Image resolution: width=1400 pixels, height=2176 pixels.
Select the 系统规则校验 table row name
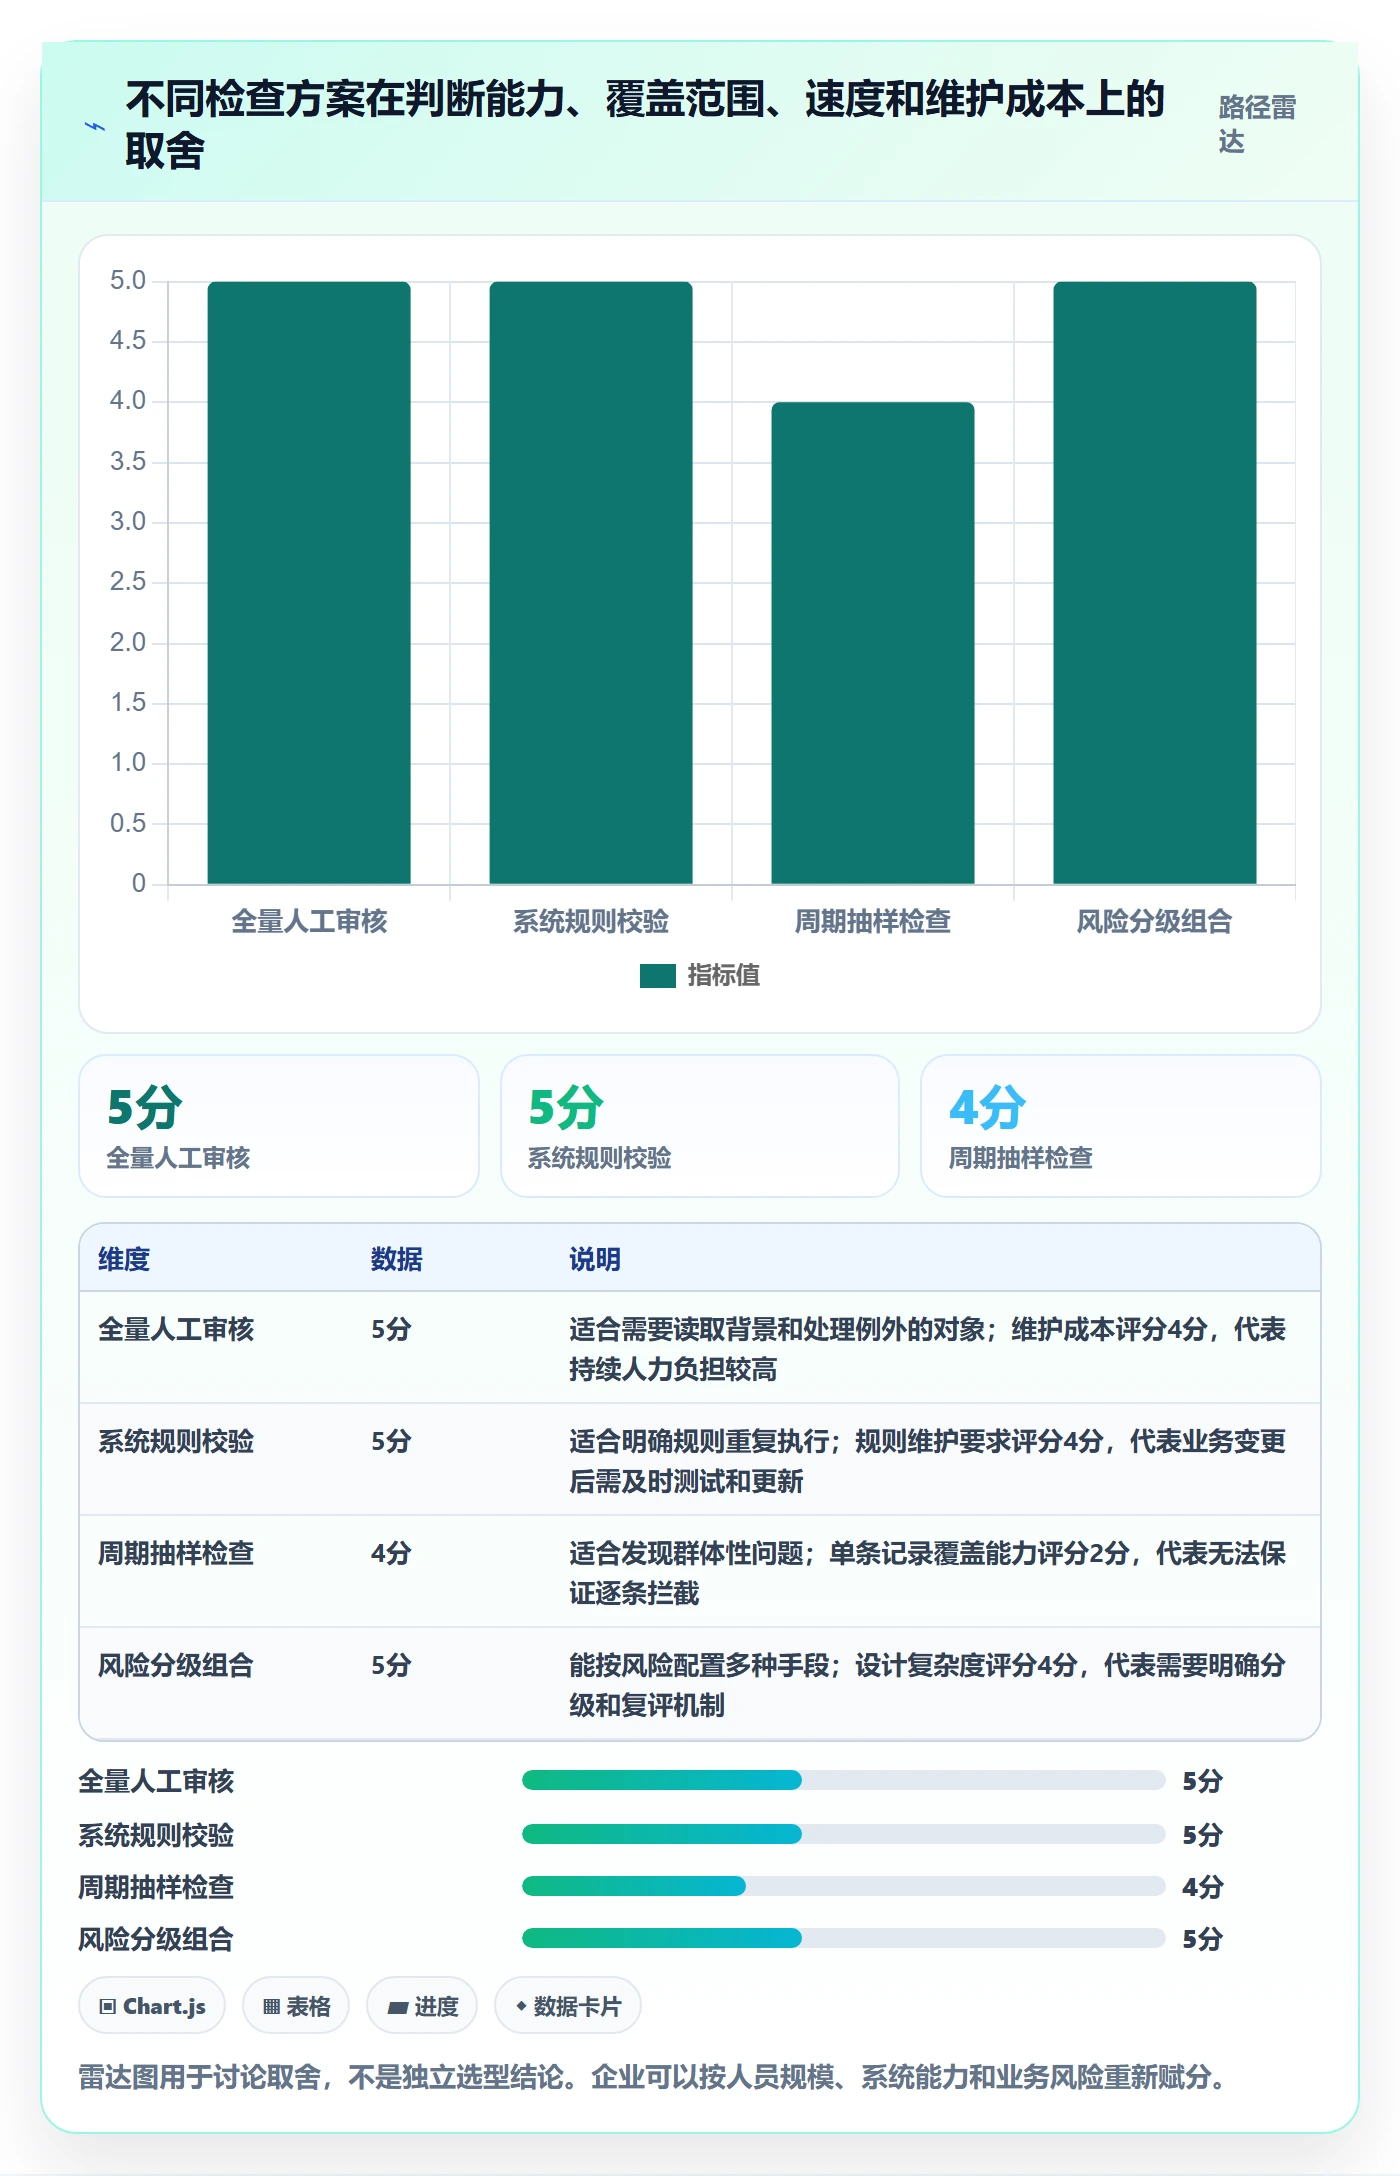[176, 1441]
